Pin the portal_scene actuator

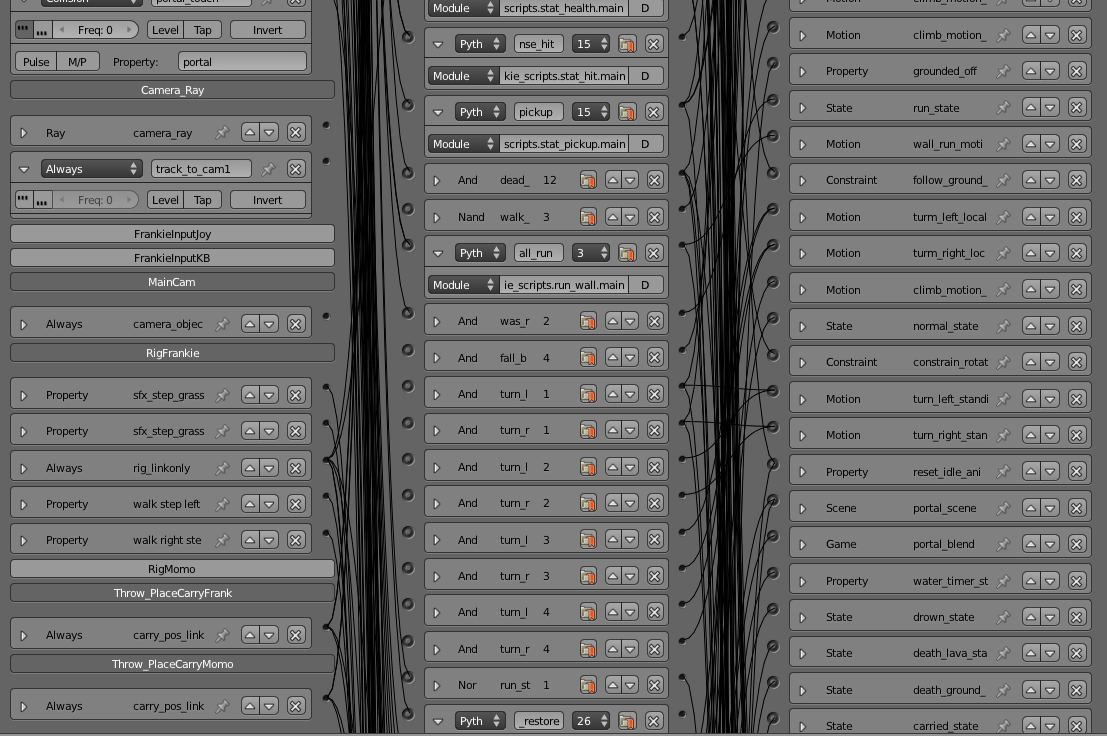(x=1003, y=508)
